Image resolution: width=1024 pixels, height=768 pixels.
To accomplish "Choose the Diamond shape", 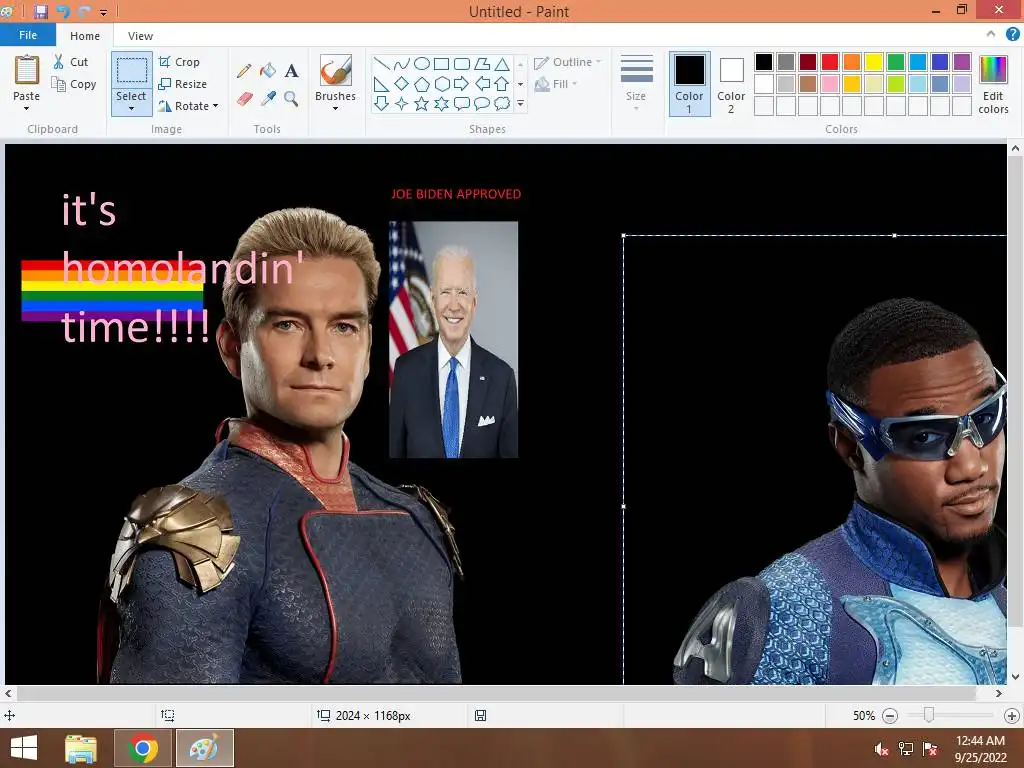I will pos(402,84).
